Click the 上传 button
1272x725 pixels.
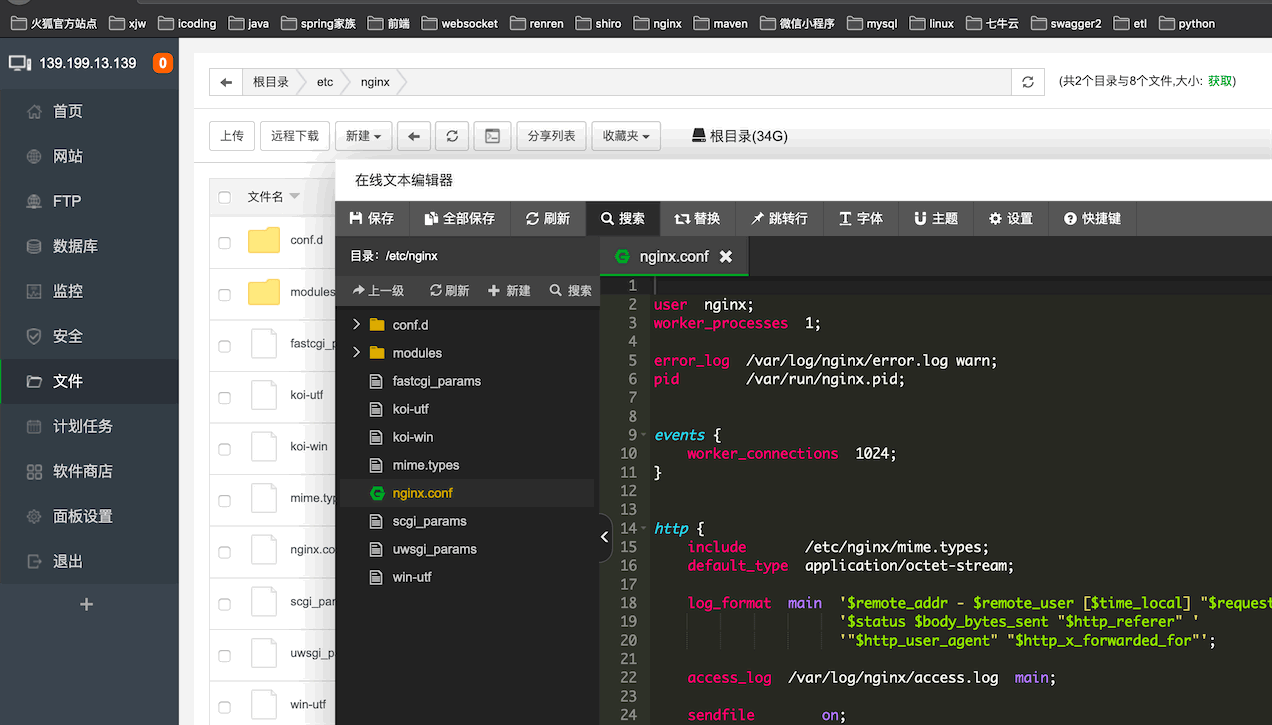[232, 136]
